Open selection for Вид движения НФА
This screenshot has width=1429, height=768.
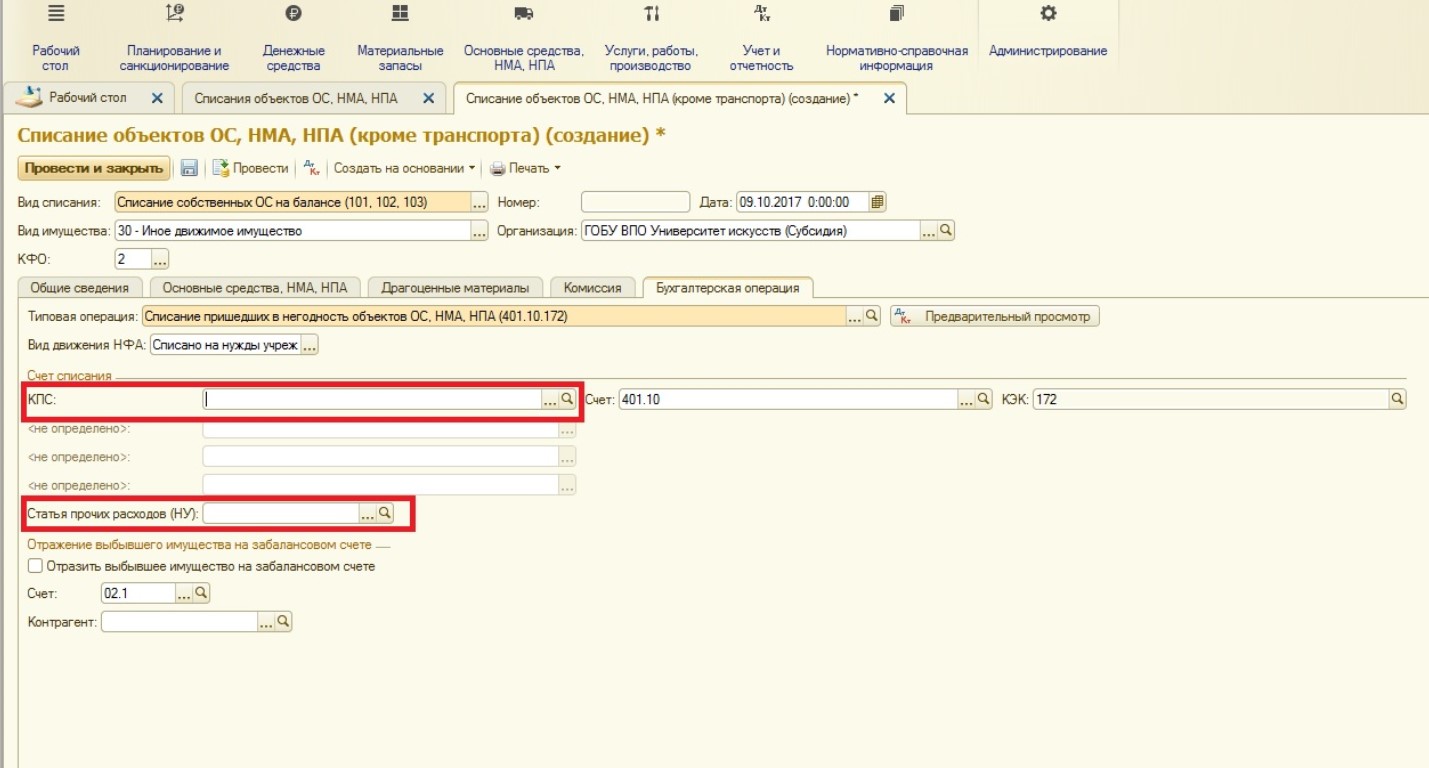pyautogui.click(x=309, y=345)
